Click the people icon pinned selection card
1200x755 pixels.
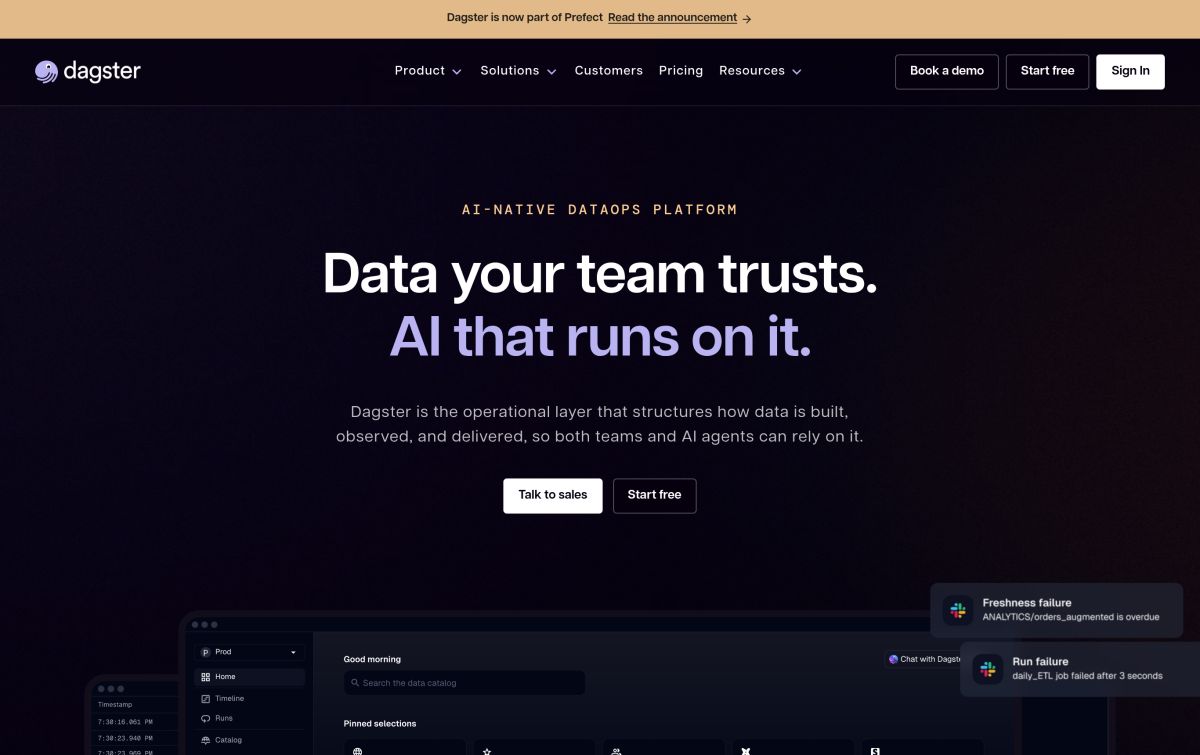(617, 750)
